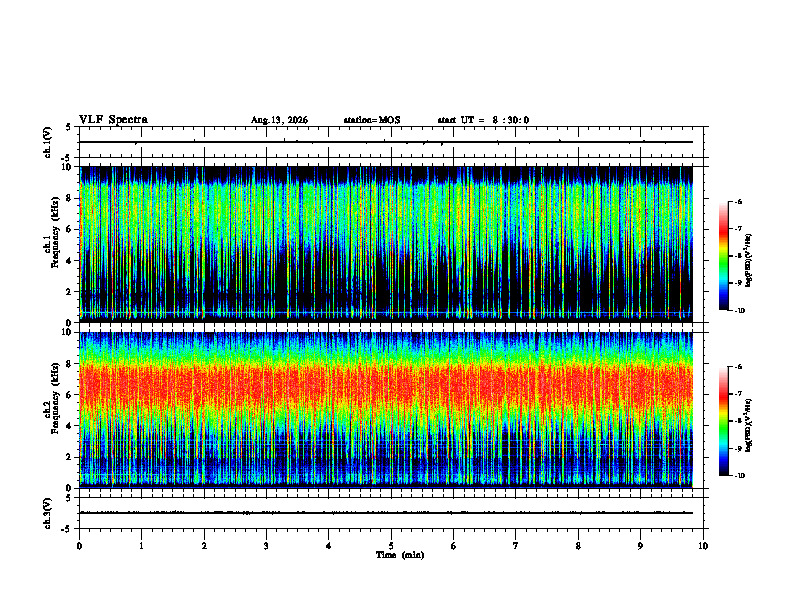Click time axis tick label "9"
Image resolution: width=792 pixels, height=612 pixels.
click(640, 546)
